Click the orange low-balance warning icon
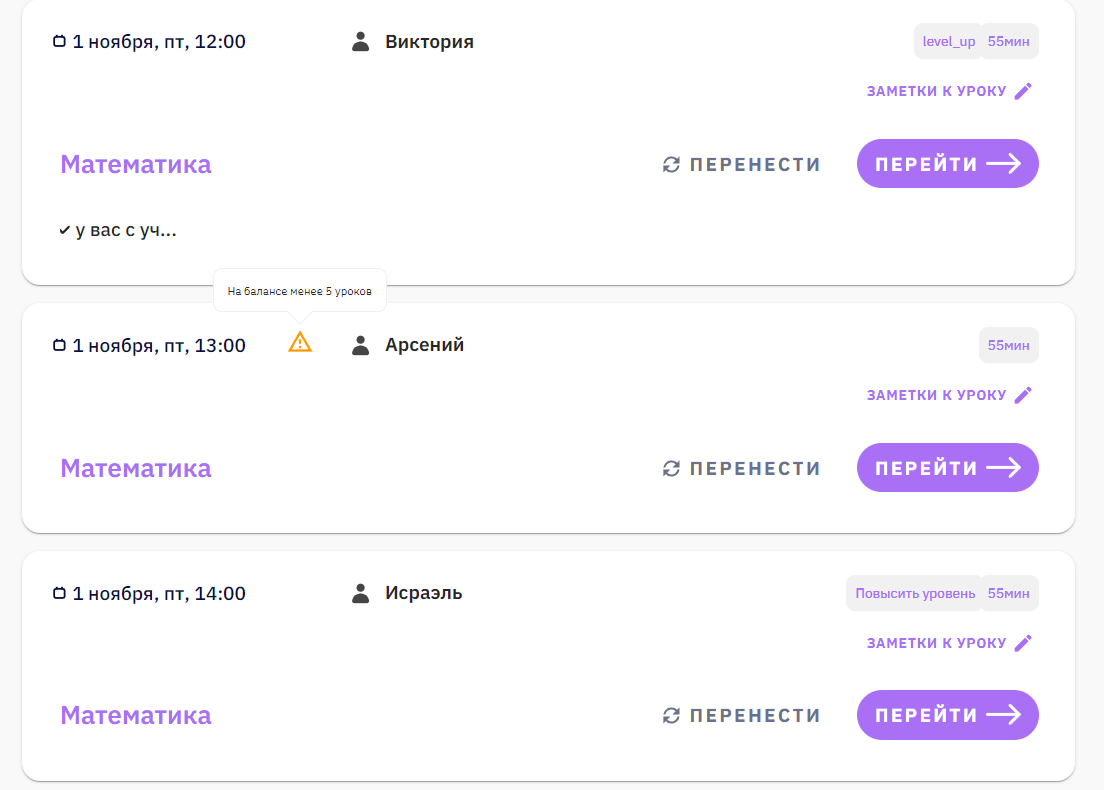 (x=300, y=342)
